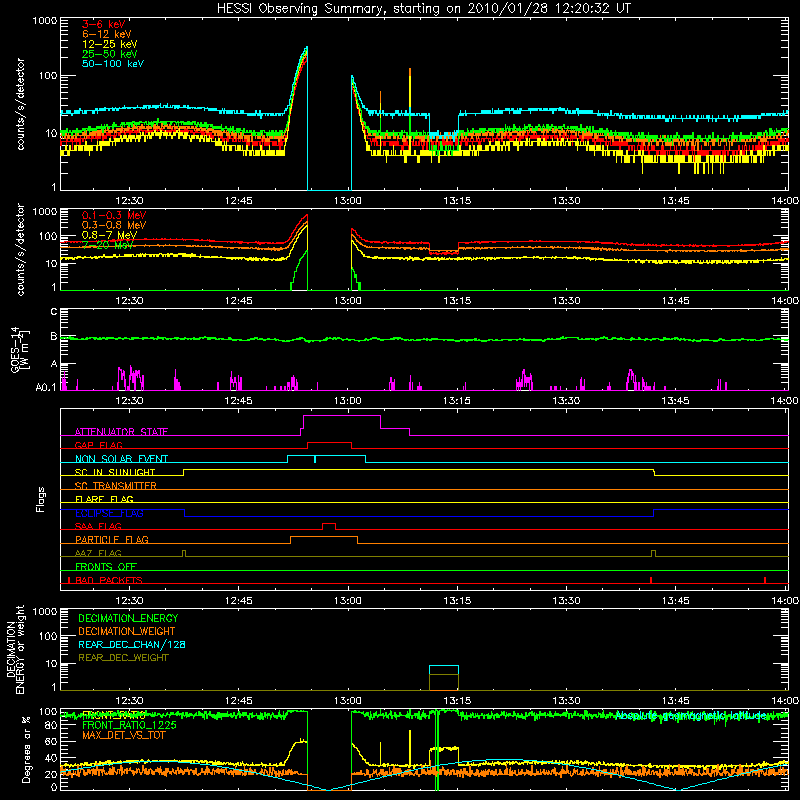Viewport: 800px width, 800px height.
Task: Select the cyan '50-100 keV' legend label
Action: (x=113, y=64)
